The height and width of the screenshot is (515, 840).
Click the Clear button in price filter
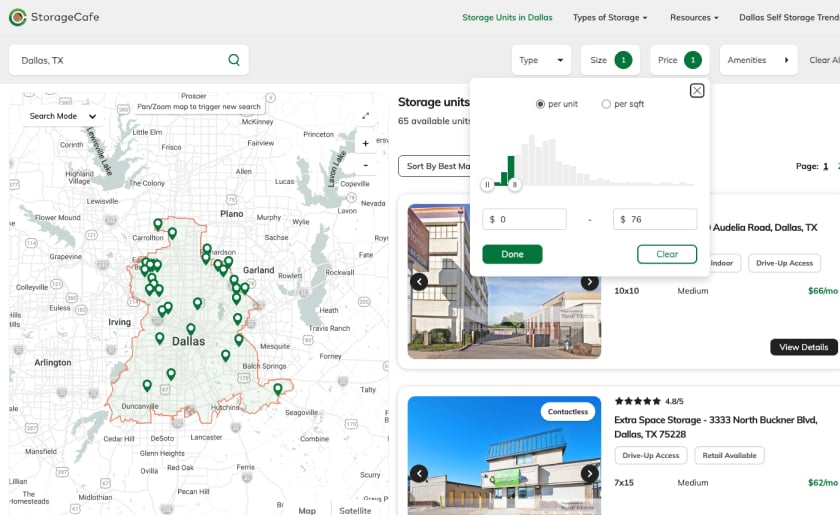coord(667,254)
